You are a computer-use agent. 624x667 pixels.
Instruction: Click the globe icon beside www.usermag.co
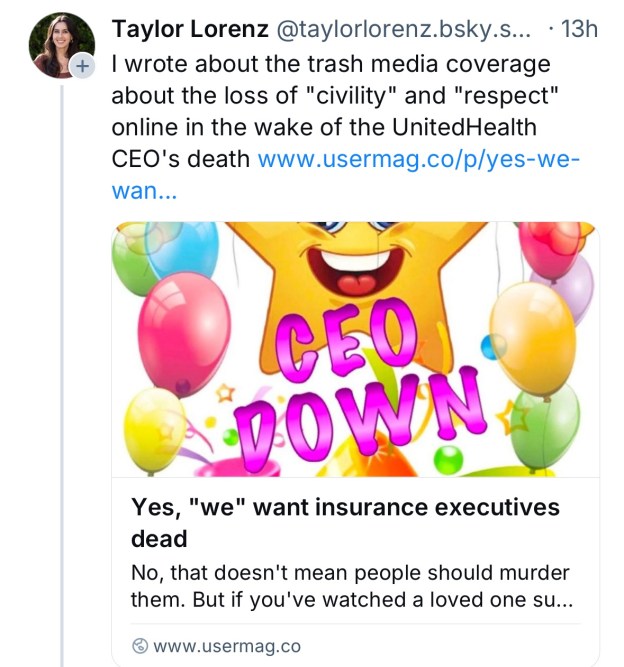point(140,645)
